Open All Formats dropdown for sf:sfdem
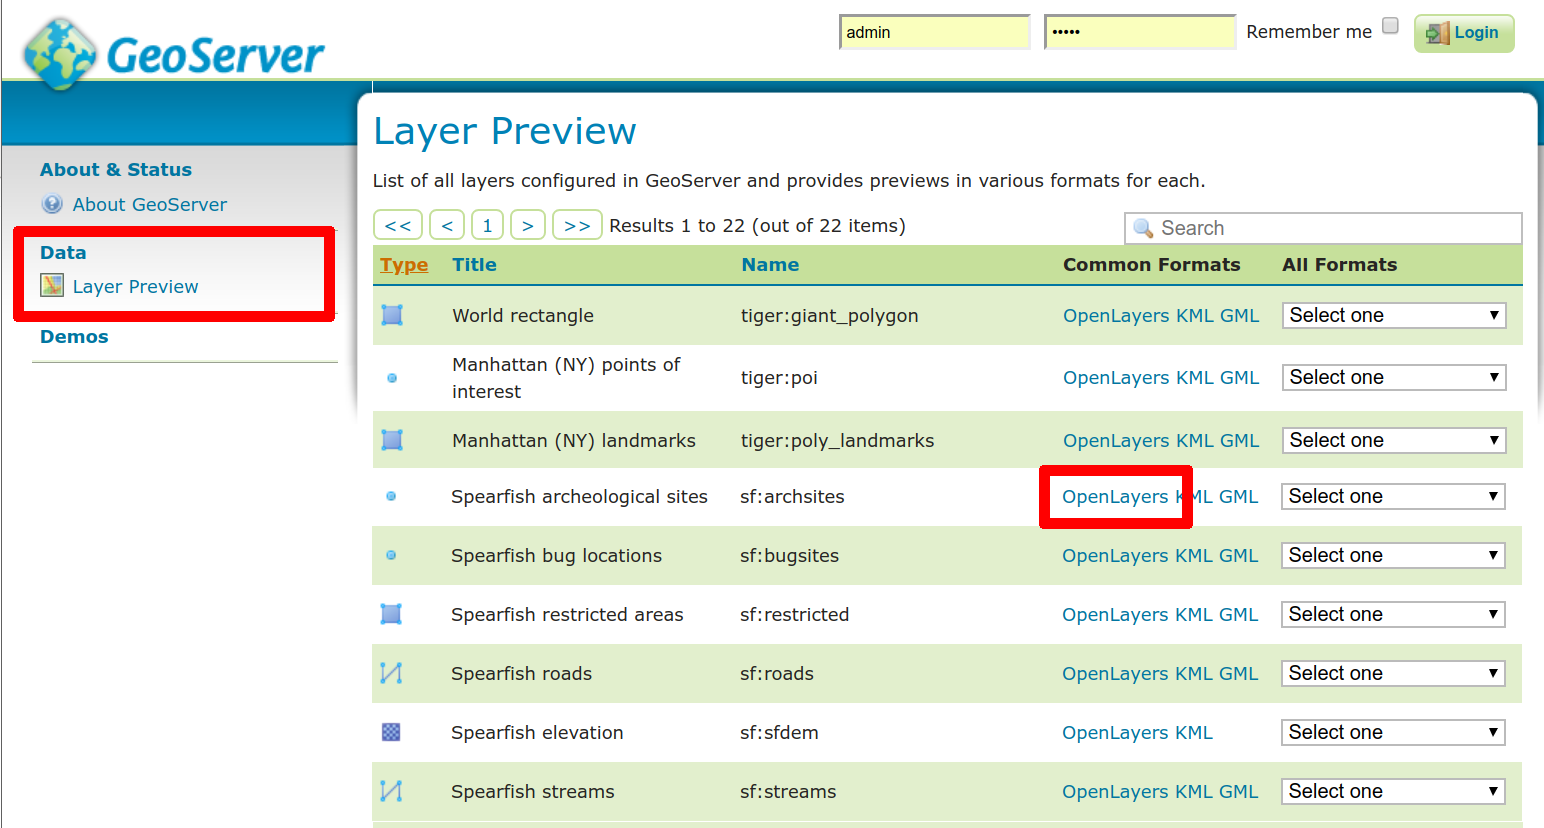The width and height of the screenshot is (1544, 828). (x=1393, y=732)
